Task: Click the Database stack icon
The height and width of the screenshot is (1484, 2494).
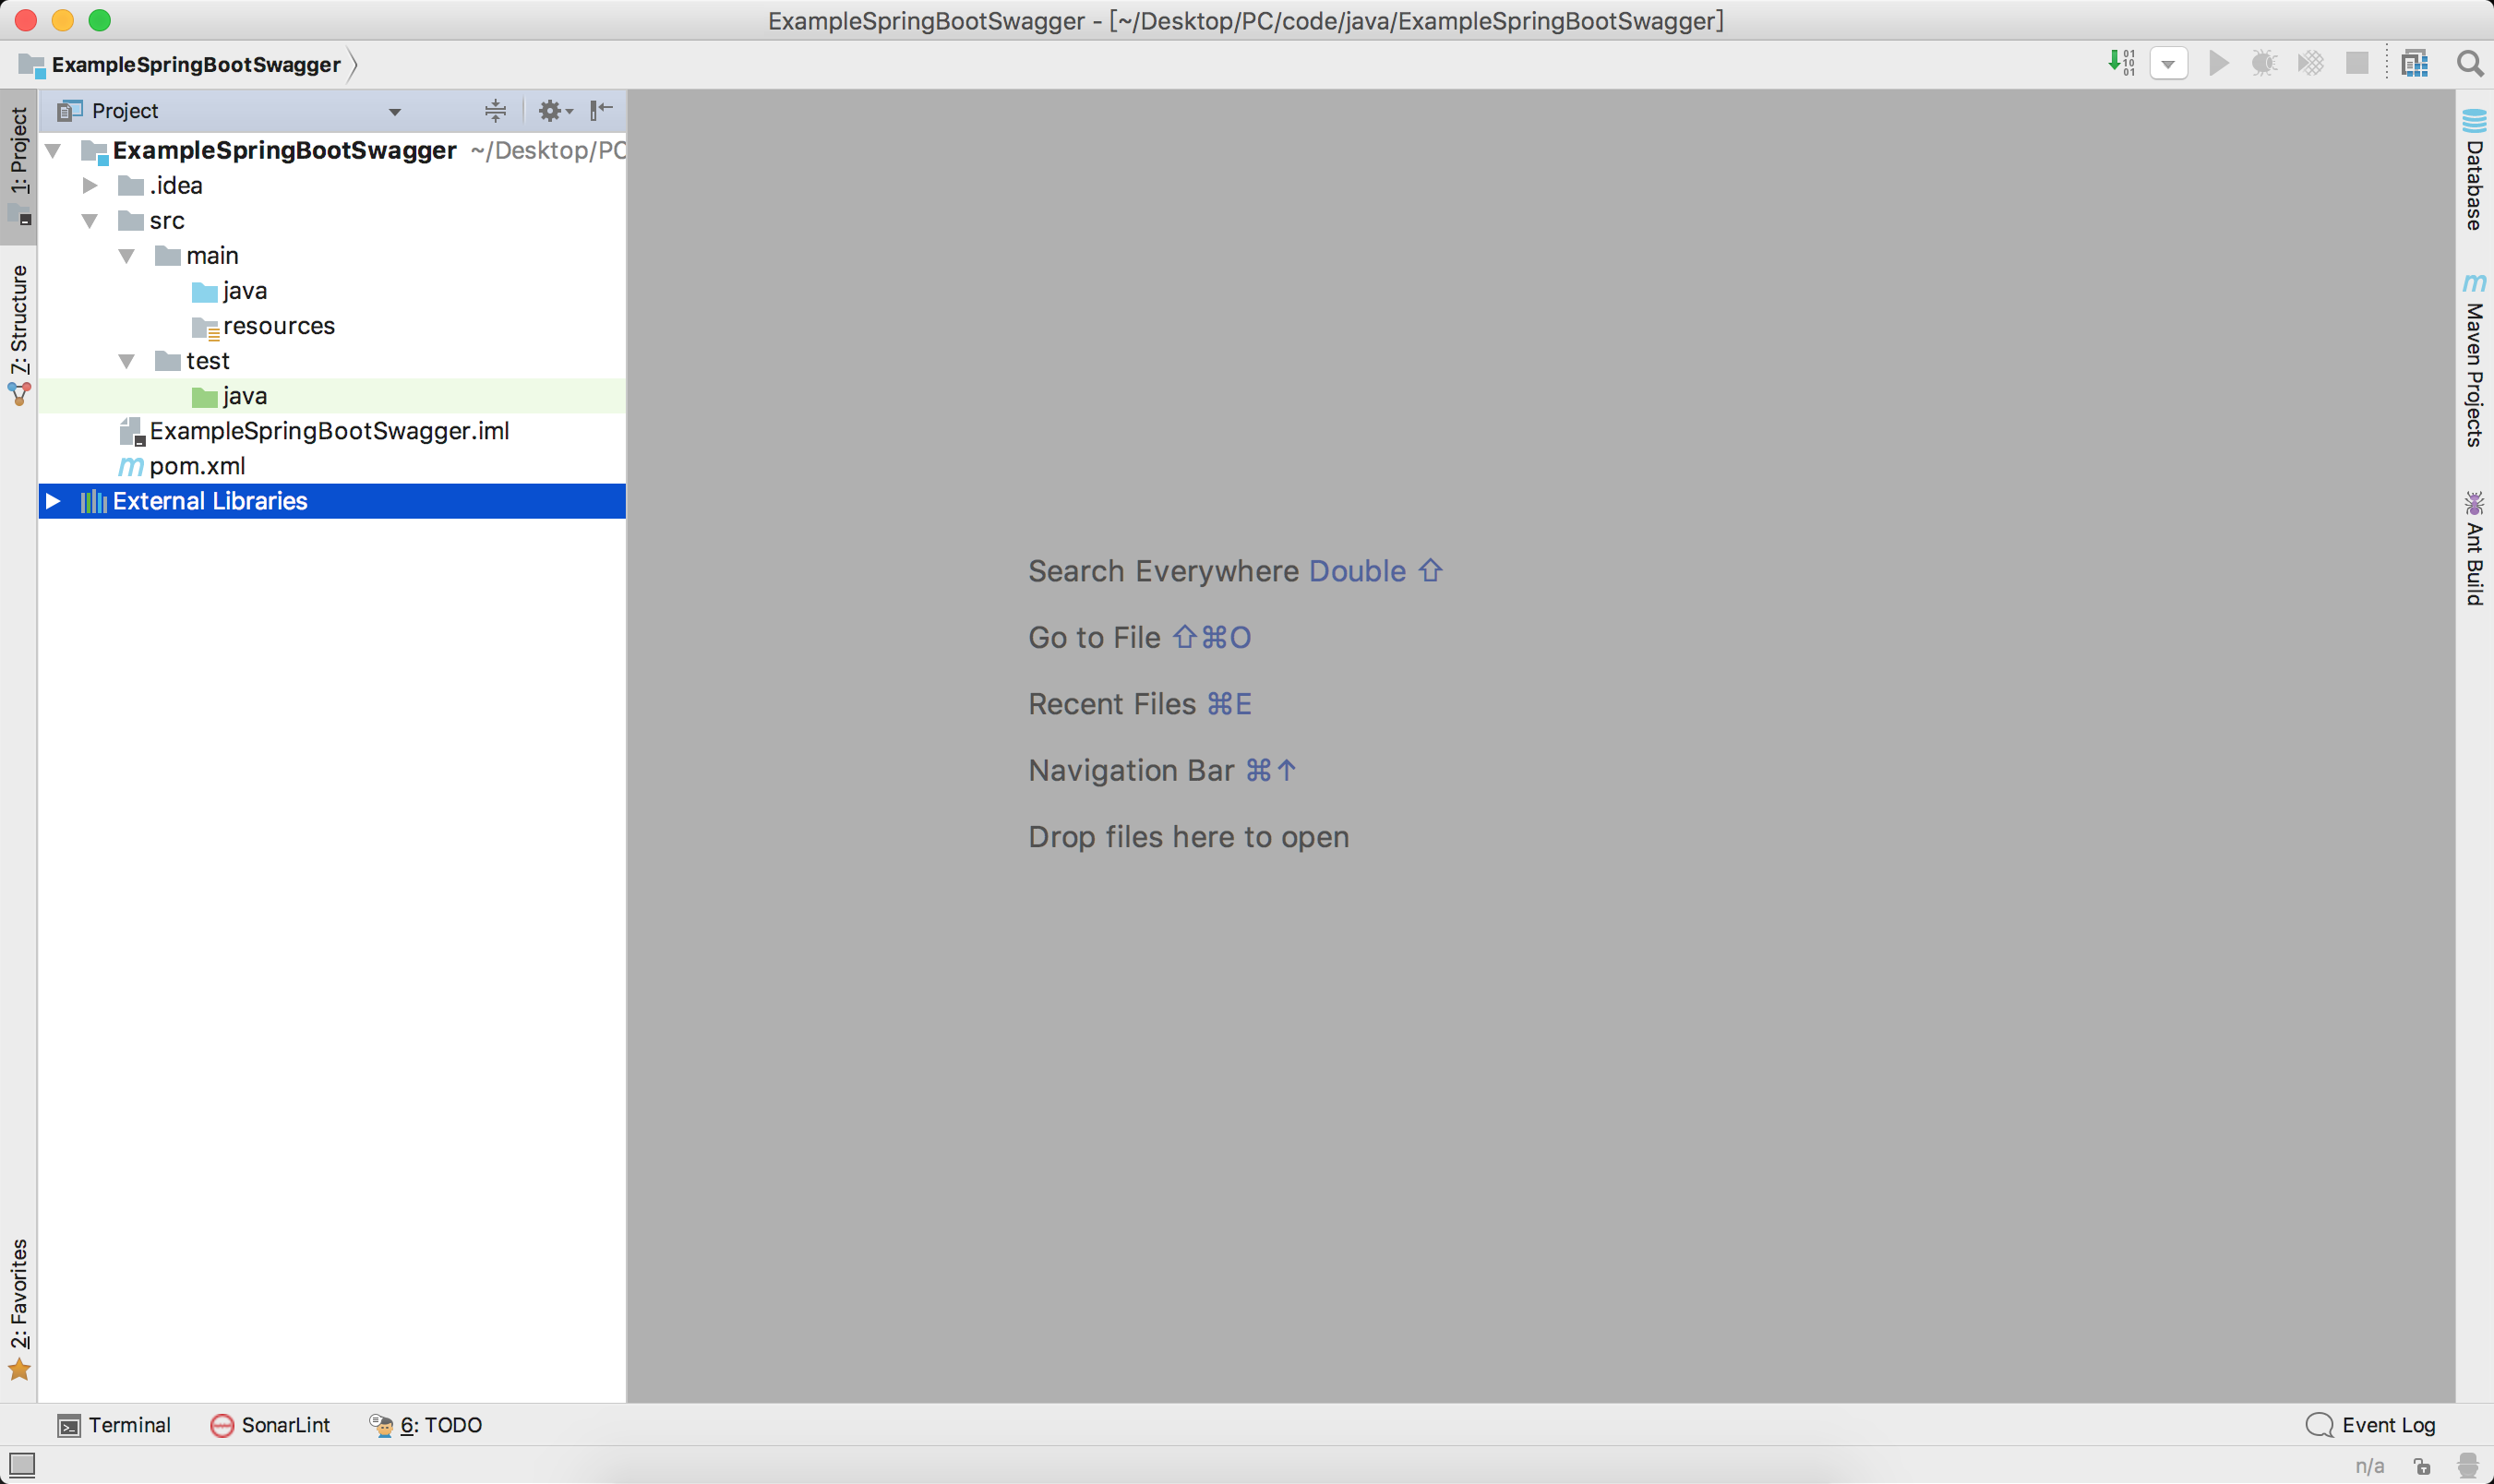Action: [2474, 121]
